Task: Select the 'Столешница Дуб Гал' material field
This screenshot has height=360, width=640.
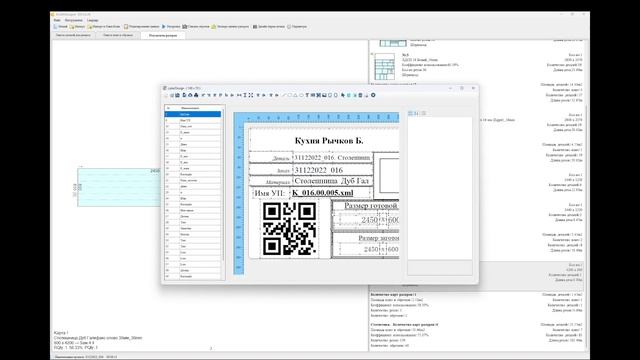Action: pyautogui.click(x=332, y=181)
